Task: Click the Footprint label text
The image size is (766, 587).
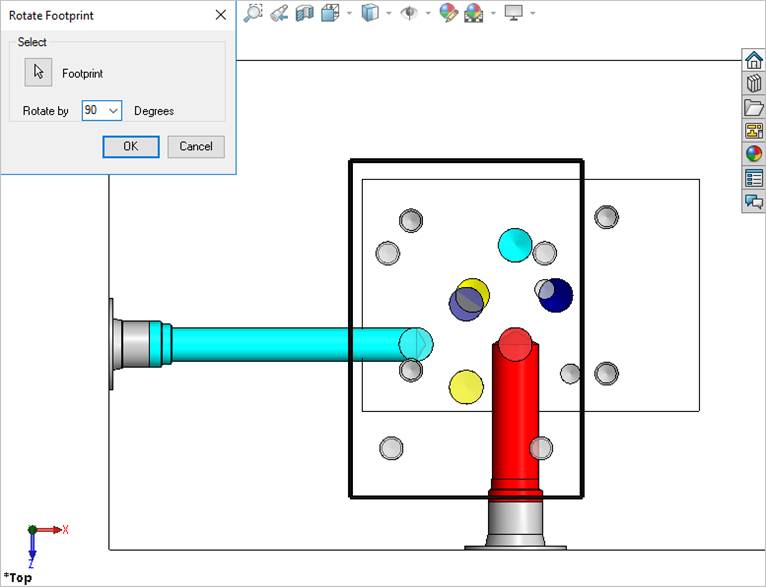Action: pyautogui.click(x=83, y=74)
